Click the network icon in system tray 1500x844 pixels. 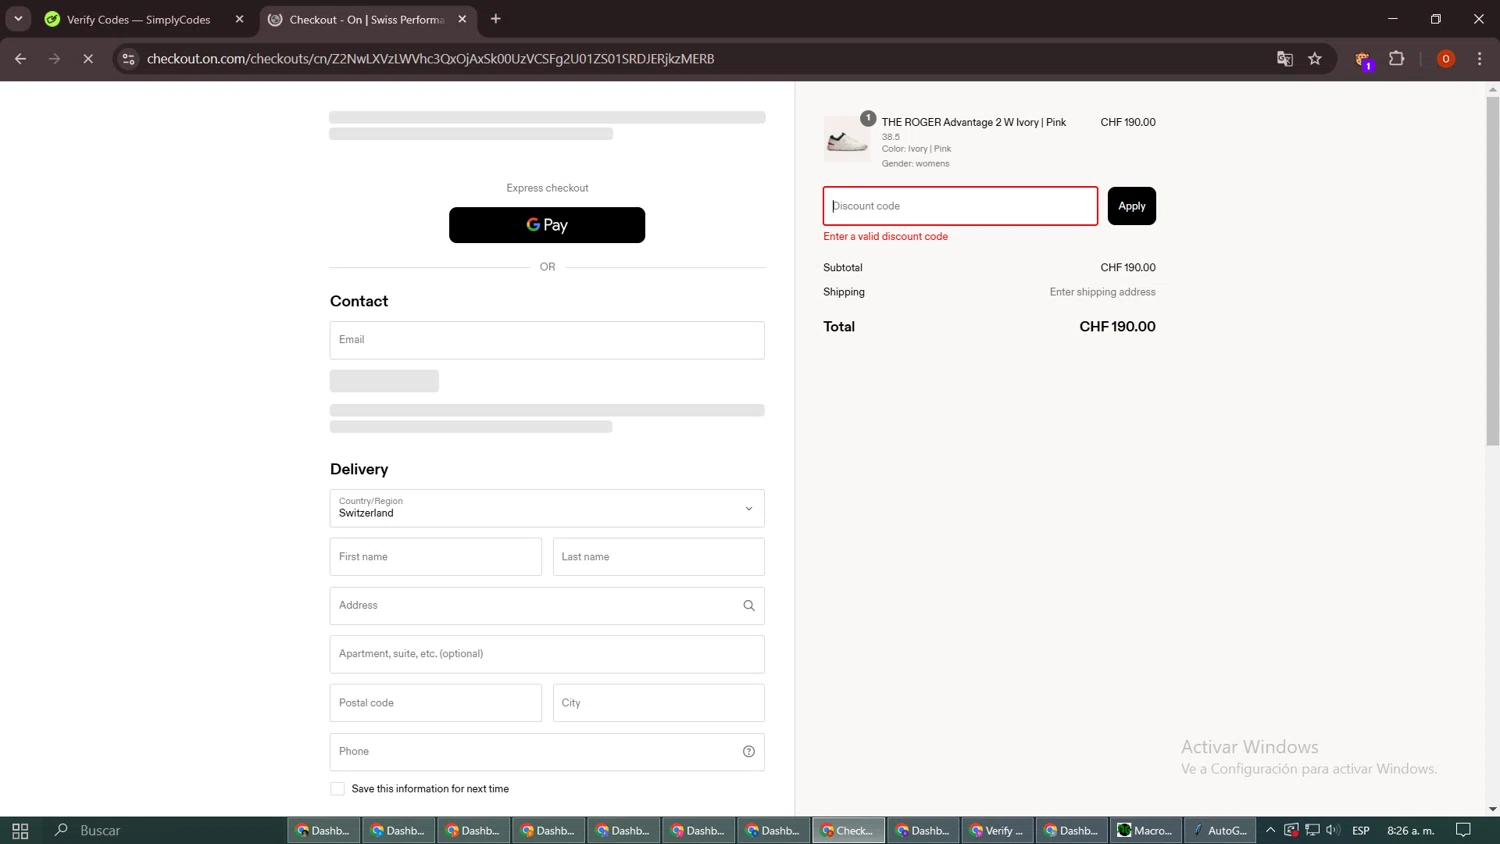pos(1312,830)
